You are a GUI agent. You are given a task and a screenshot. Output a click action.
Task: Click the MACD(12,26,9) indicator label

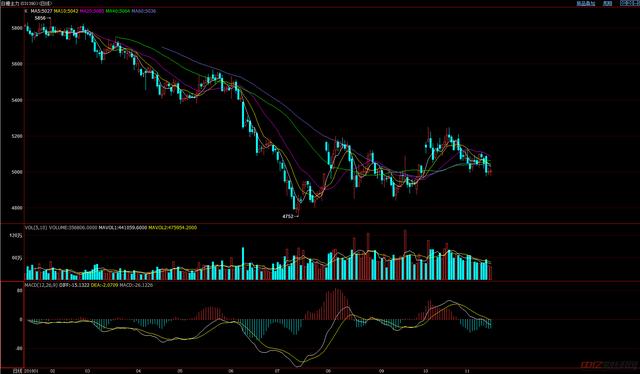41,285
